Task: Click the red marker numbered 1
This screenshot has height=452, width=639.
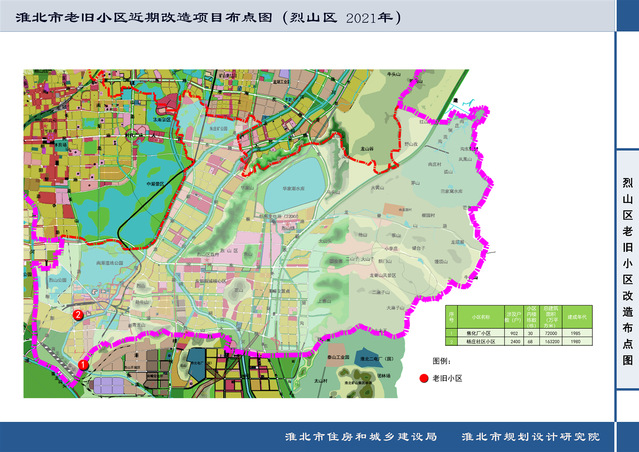Action: [x=83, y=366]
